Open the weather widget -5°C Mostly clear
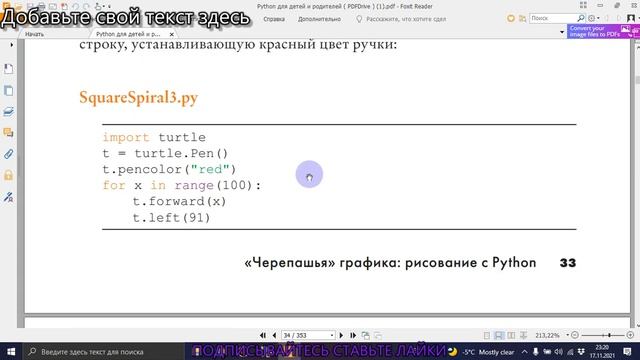640x360 pixels. 481,351
